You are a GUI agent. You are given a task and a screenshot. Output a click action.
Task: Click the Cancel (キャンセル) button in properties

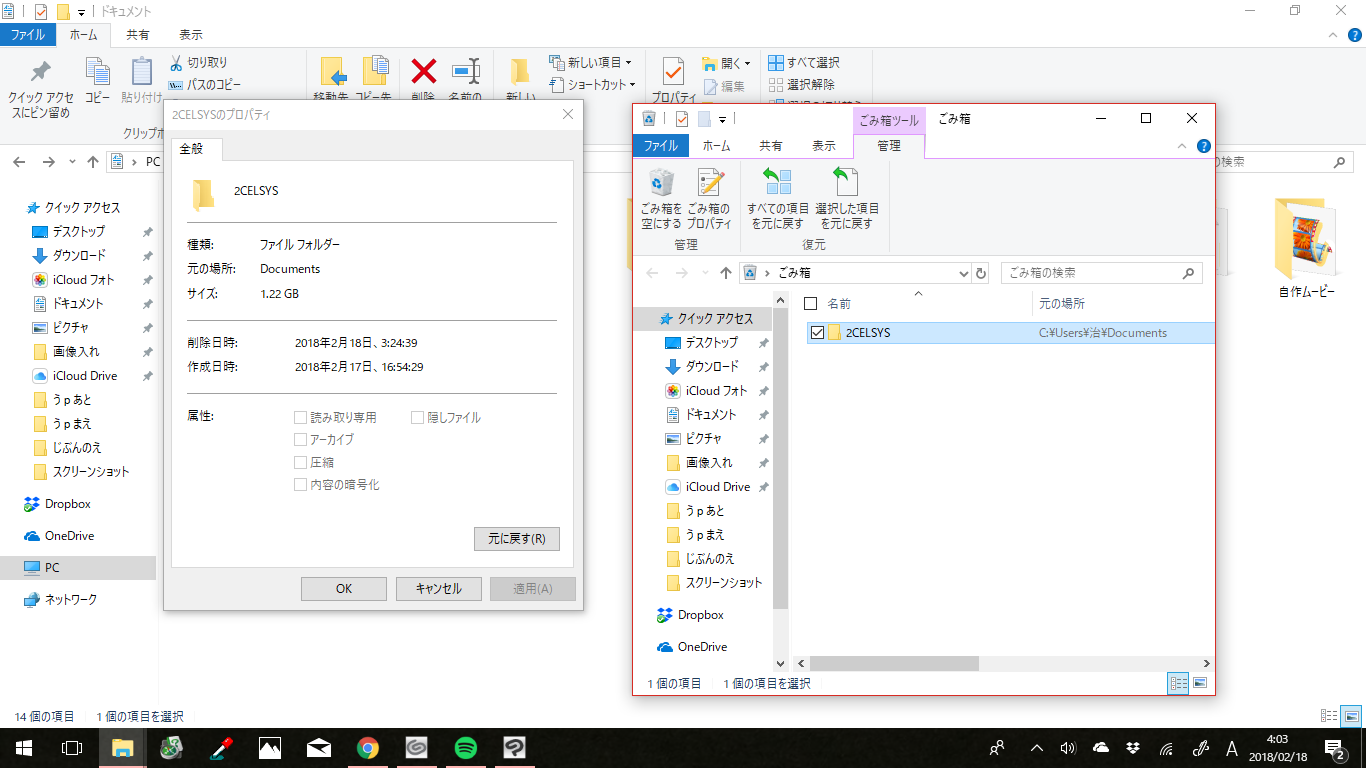click(x=438, y=589)
